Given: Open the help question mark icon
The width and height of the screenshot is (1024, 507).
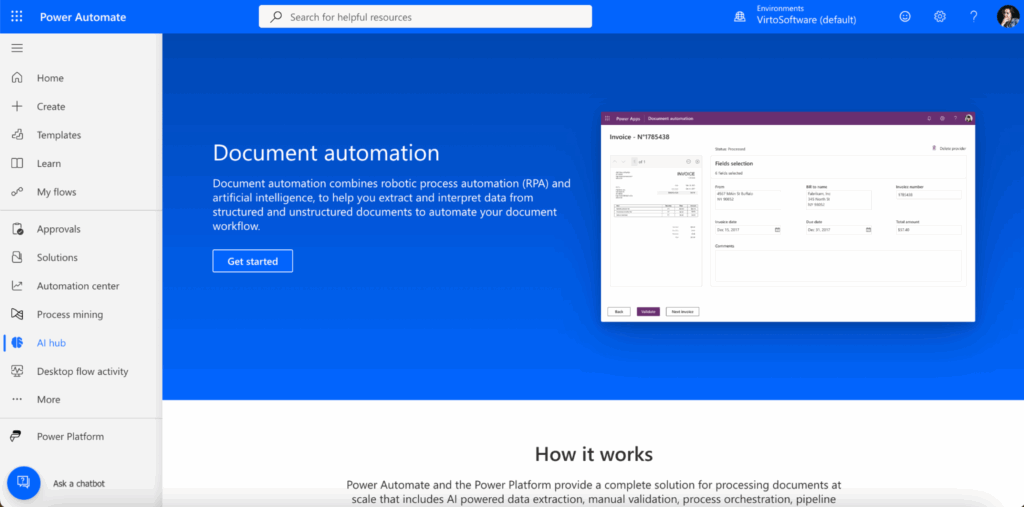Looking at the screenshot, I should pos(974,17).
